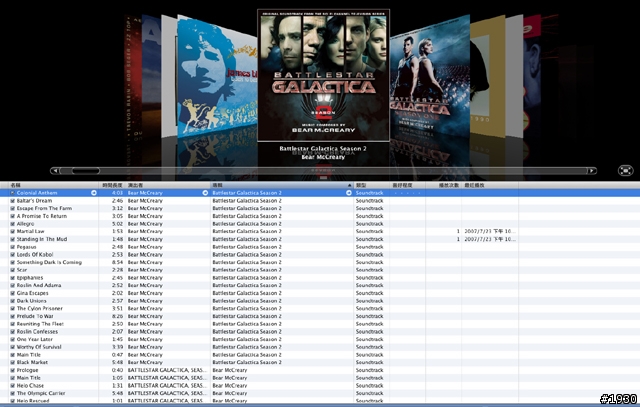The image size is (640, 407).
Task: Uncheck the Escape From The Farm checkbox
Action: pos(12,208)
